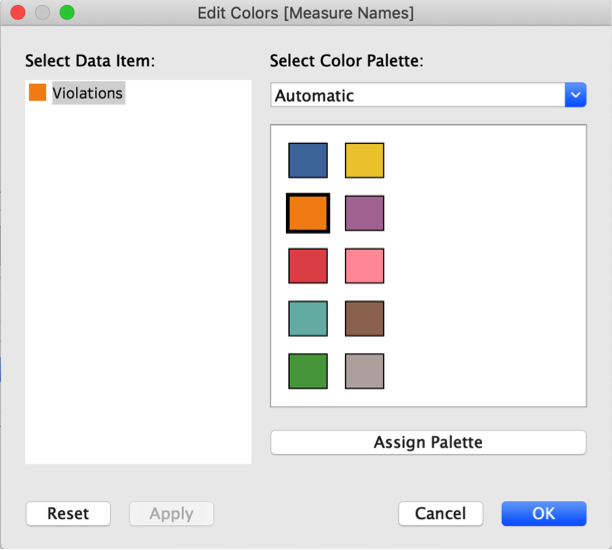Cancel the Edit Colors dialog

point(440,514)
